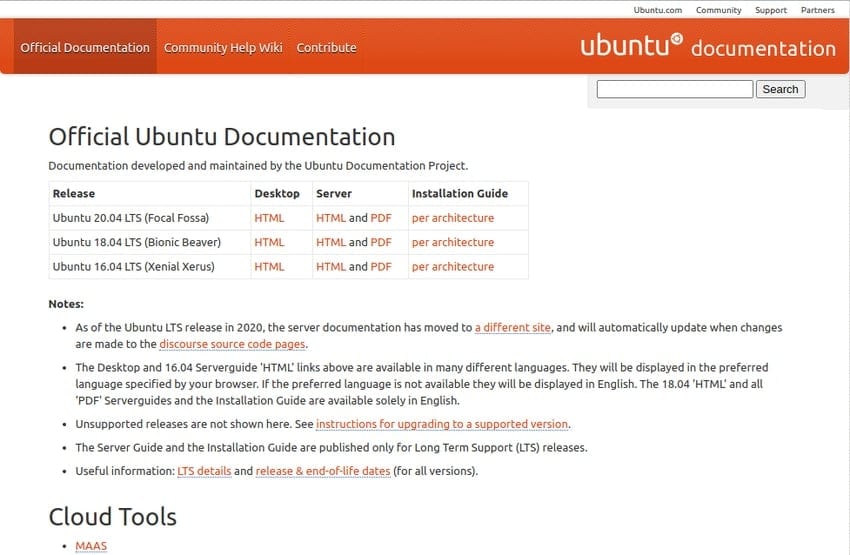Click the 'Desktop' column header
This screenshot has width=850, height=555.
pyautogui.click(x=277, y=193)
